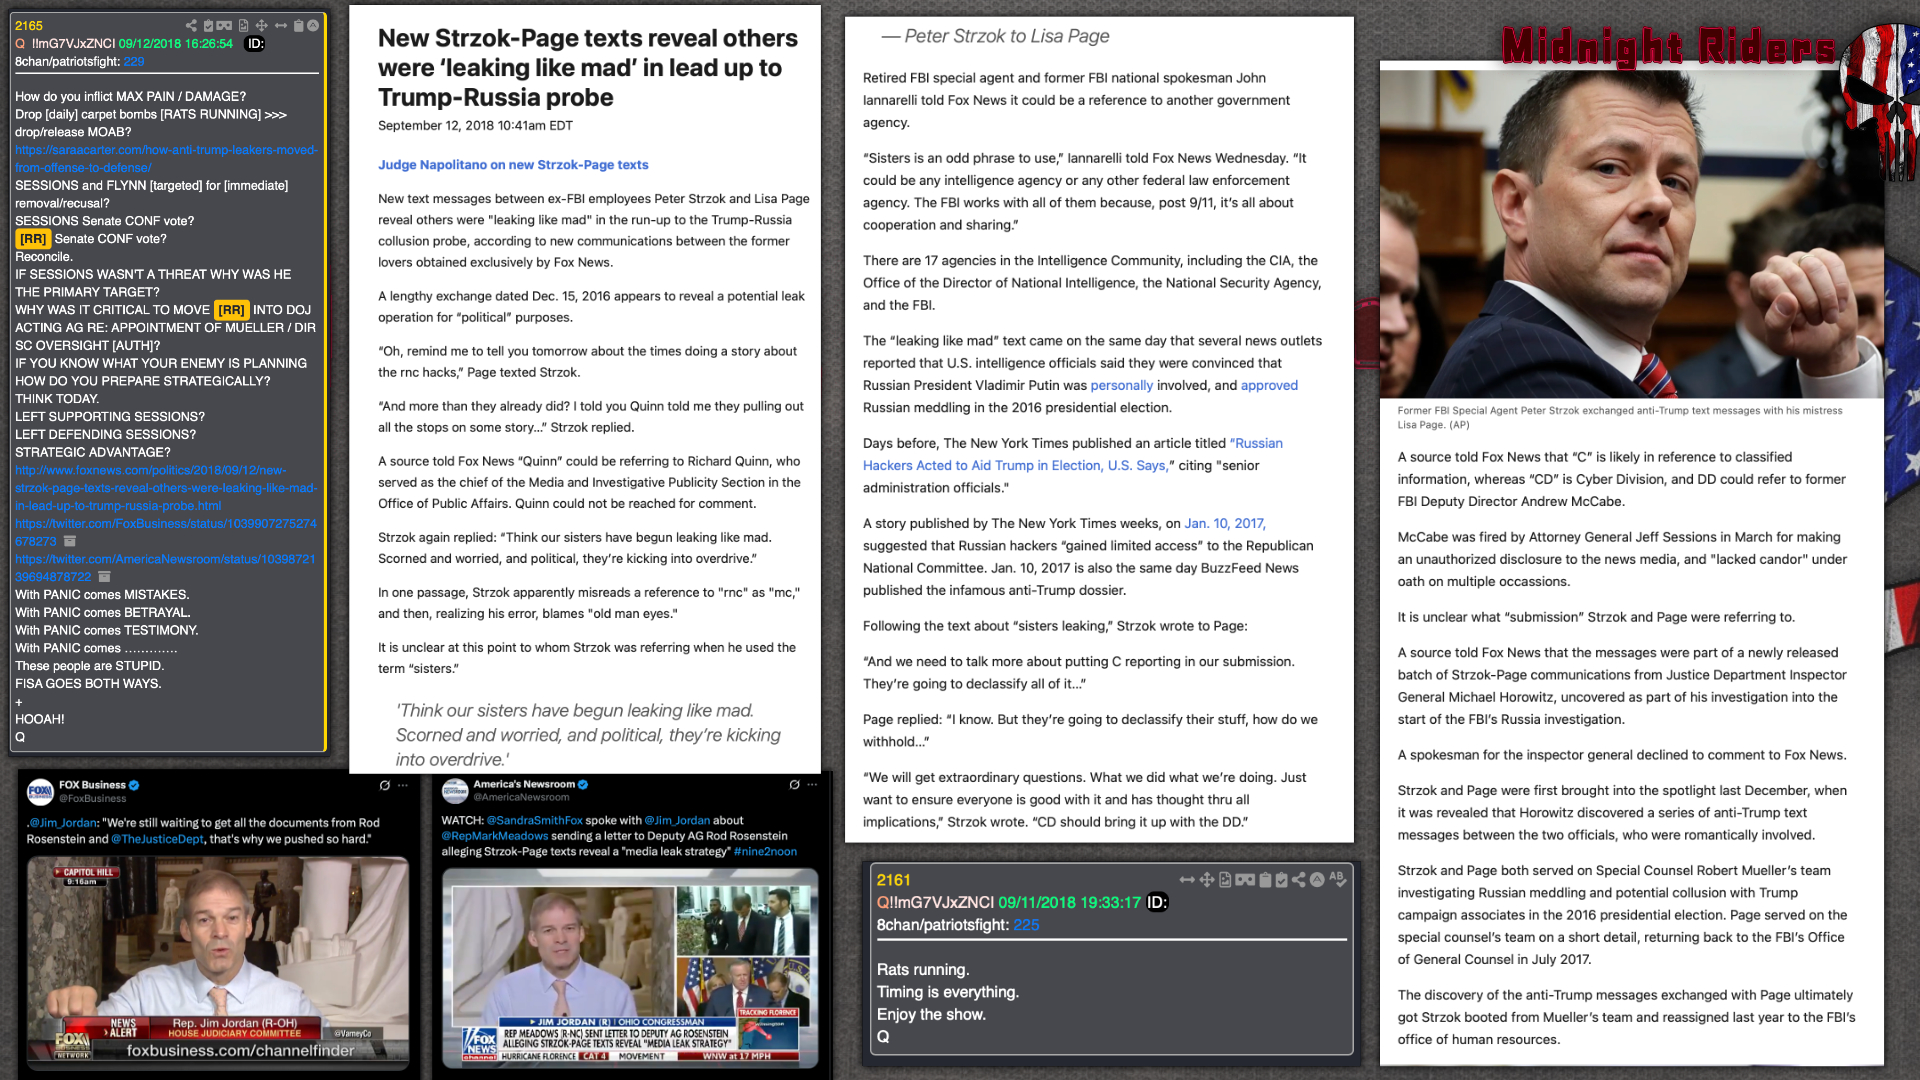This screenshot has height=1080, width=1920.
Task: Open 8chan reference number 225
Action: click(1026, 925)
